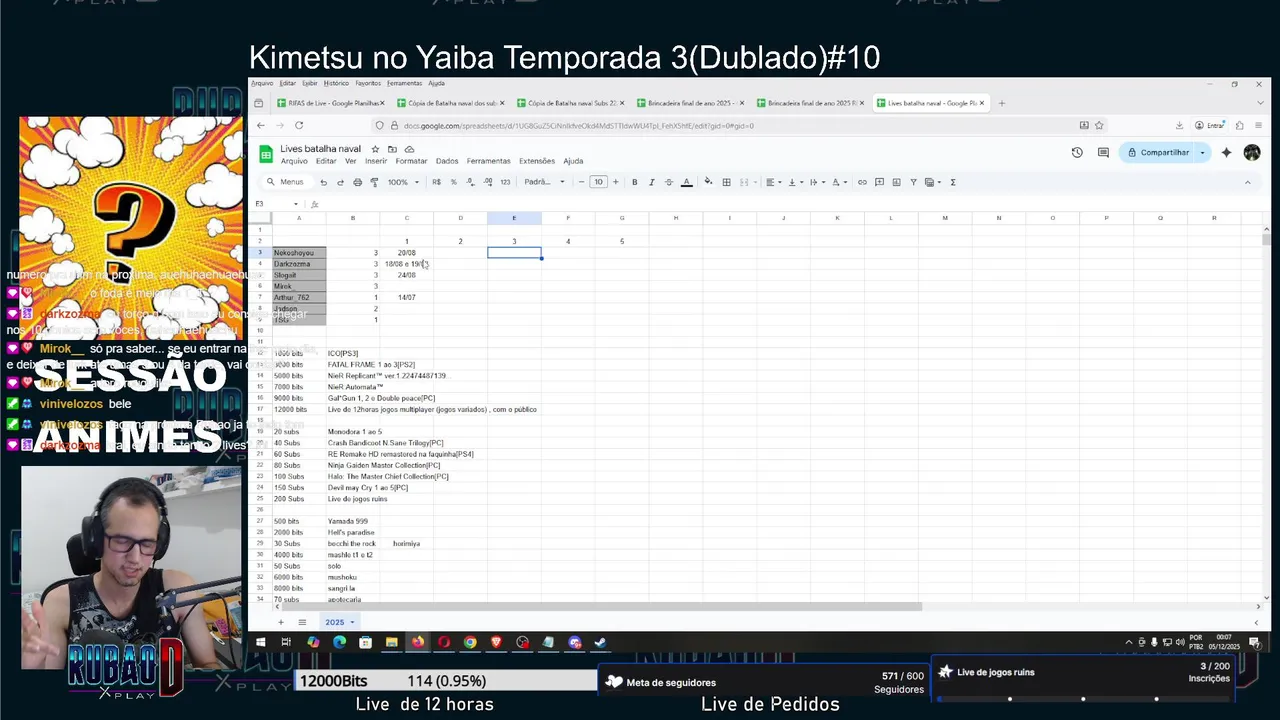Print the spreadsheet with the printer icon
The width and height of the screenshot is (1280, 720).
[x=357, y=182]
